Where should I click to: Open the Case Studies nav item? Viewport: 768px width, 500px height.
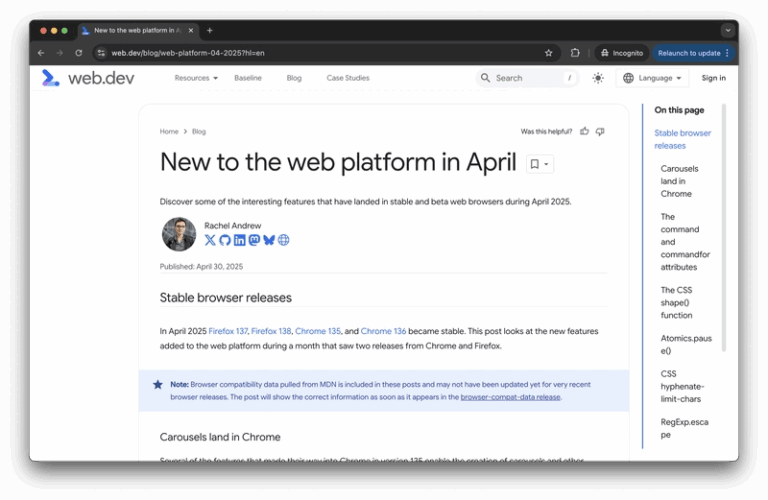347,78
